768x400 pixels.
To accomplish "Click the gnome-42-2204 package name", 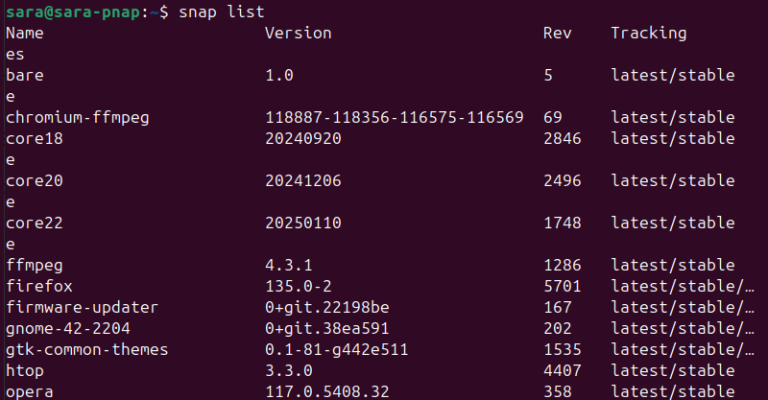I will pyautogui.click(x=67, y=328).
